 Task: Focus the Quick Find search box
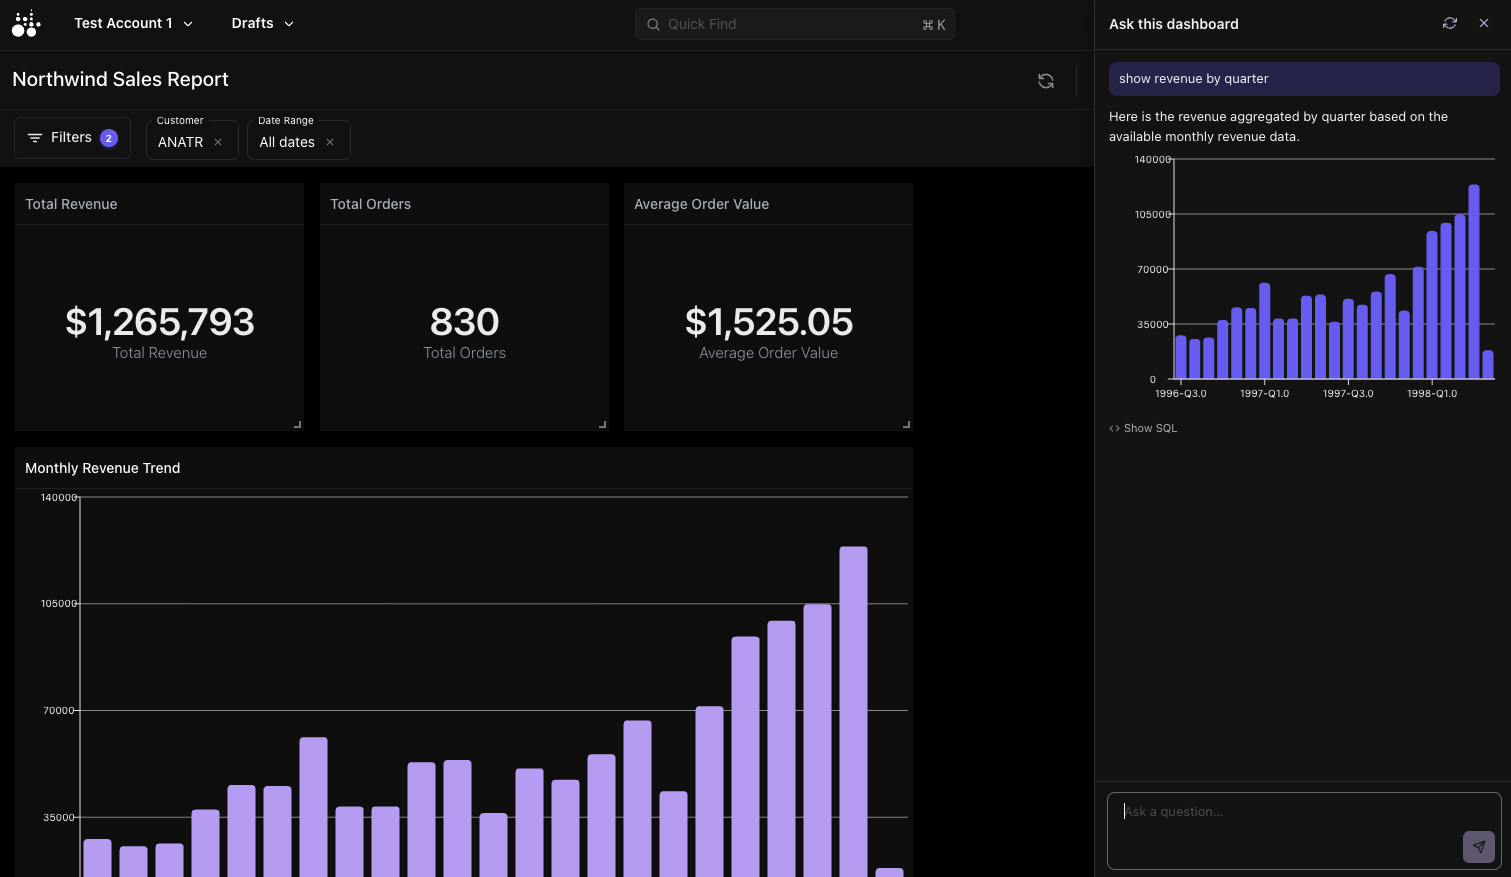[x=794, y=24]
